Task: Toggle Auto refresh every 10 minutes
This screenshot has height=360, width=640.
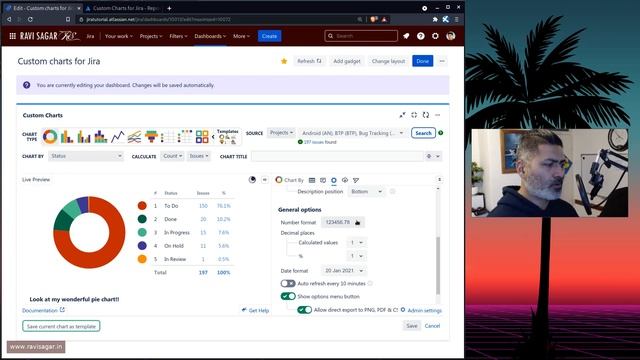Action: [x=288, y=283]
